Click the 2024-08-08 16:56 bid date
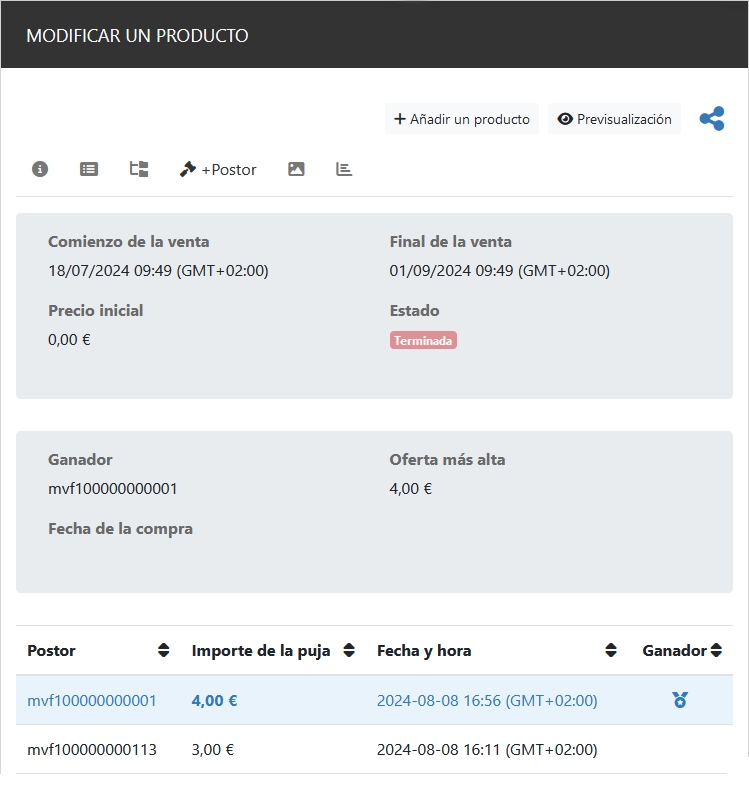The height and width of the screenshot is (785, 749). [x=487, y=701]
